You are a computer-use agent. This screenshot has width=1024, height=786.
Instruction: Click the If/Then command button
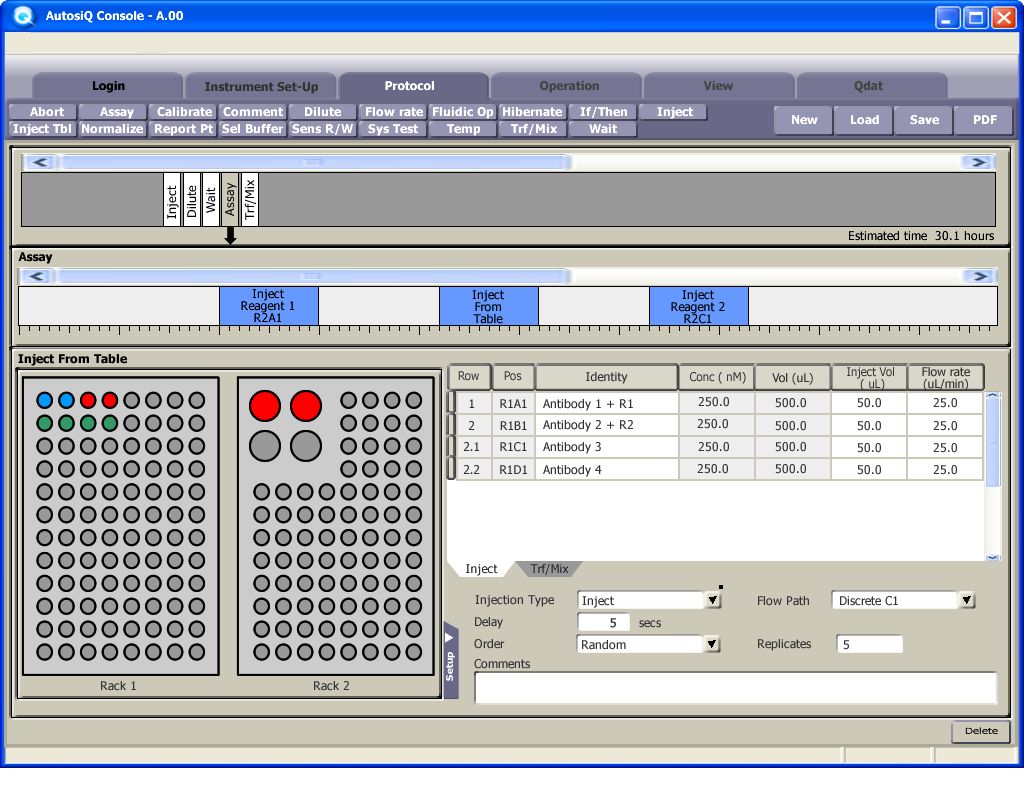[603, 112]
